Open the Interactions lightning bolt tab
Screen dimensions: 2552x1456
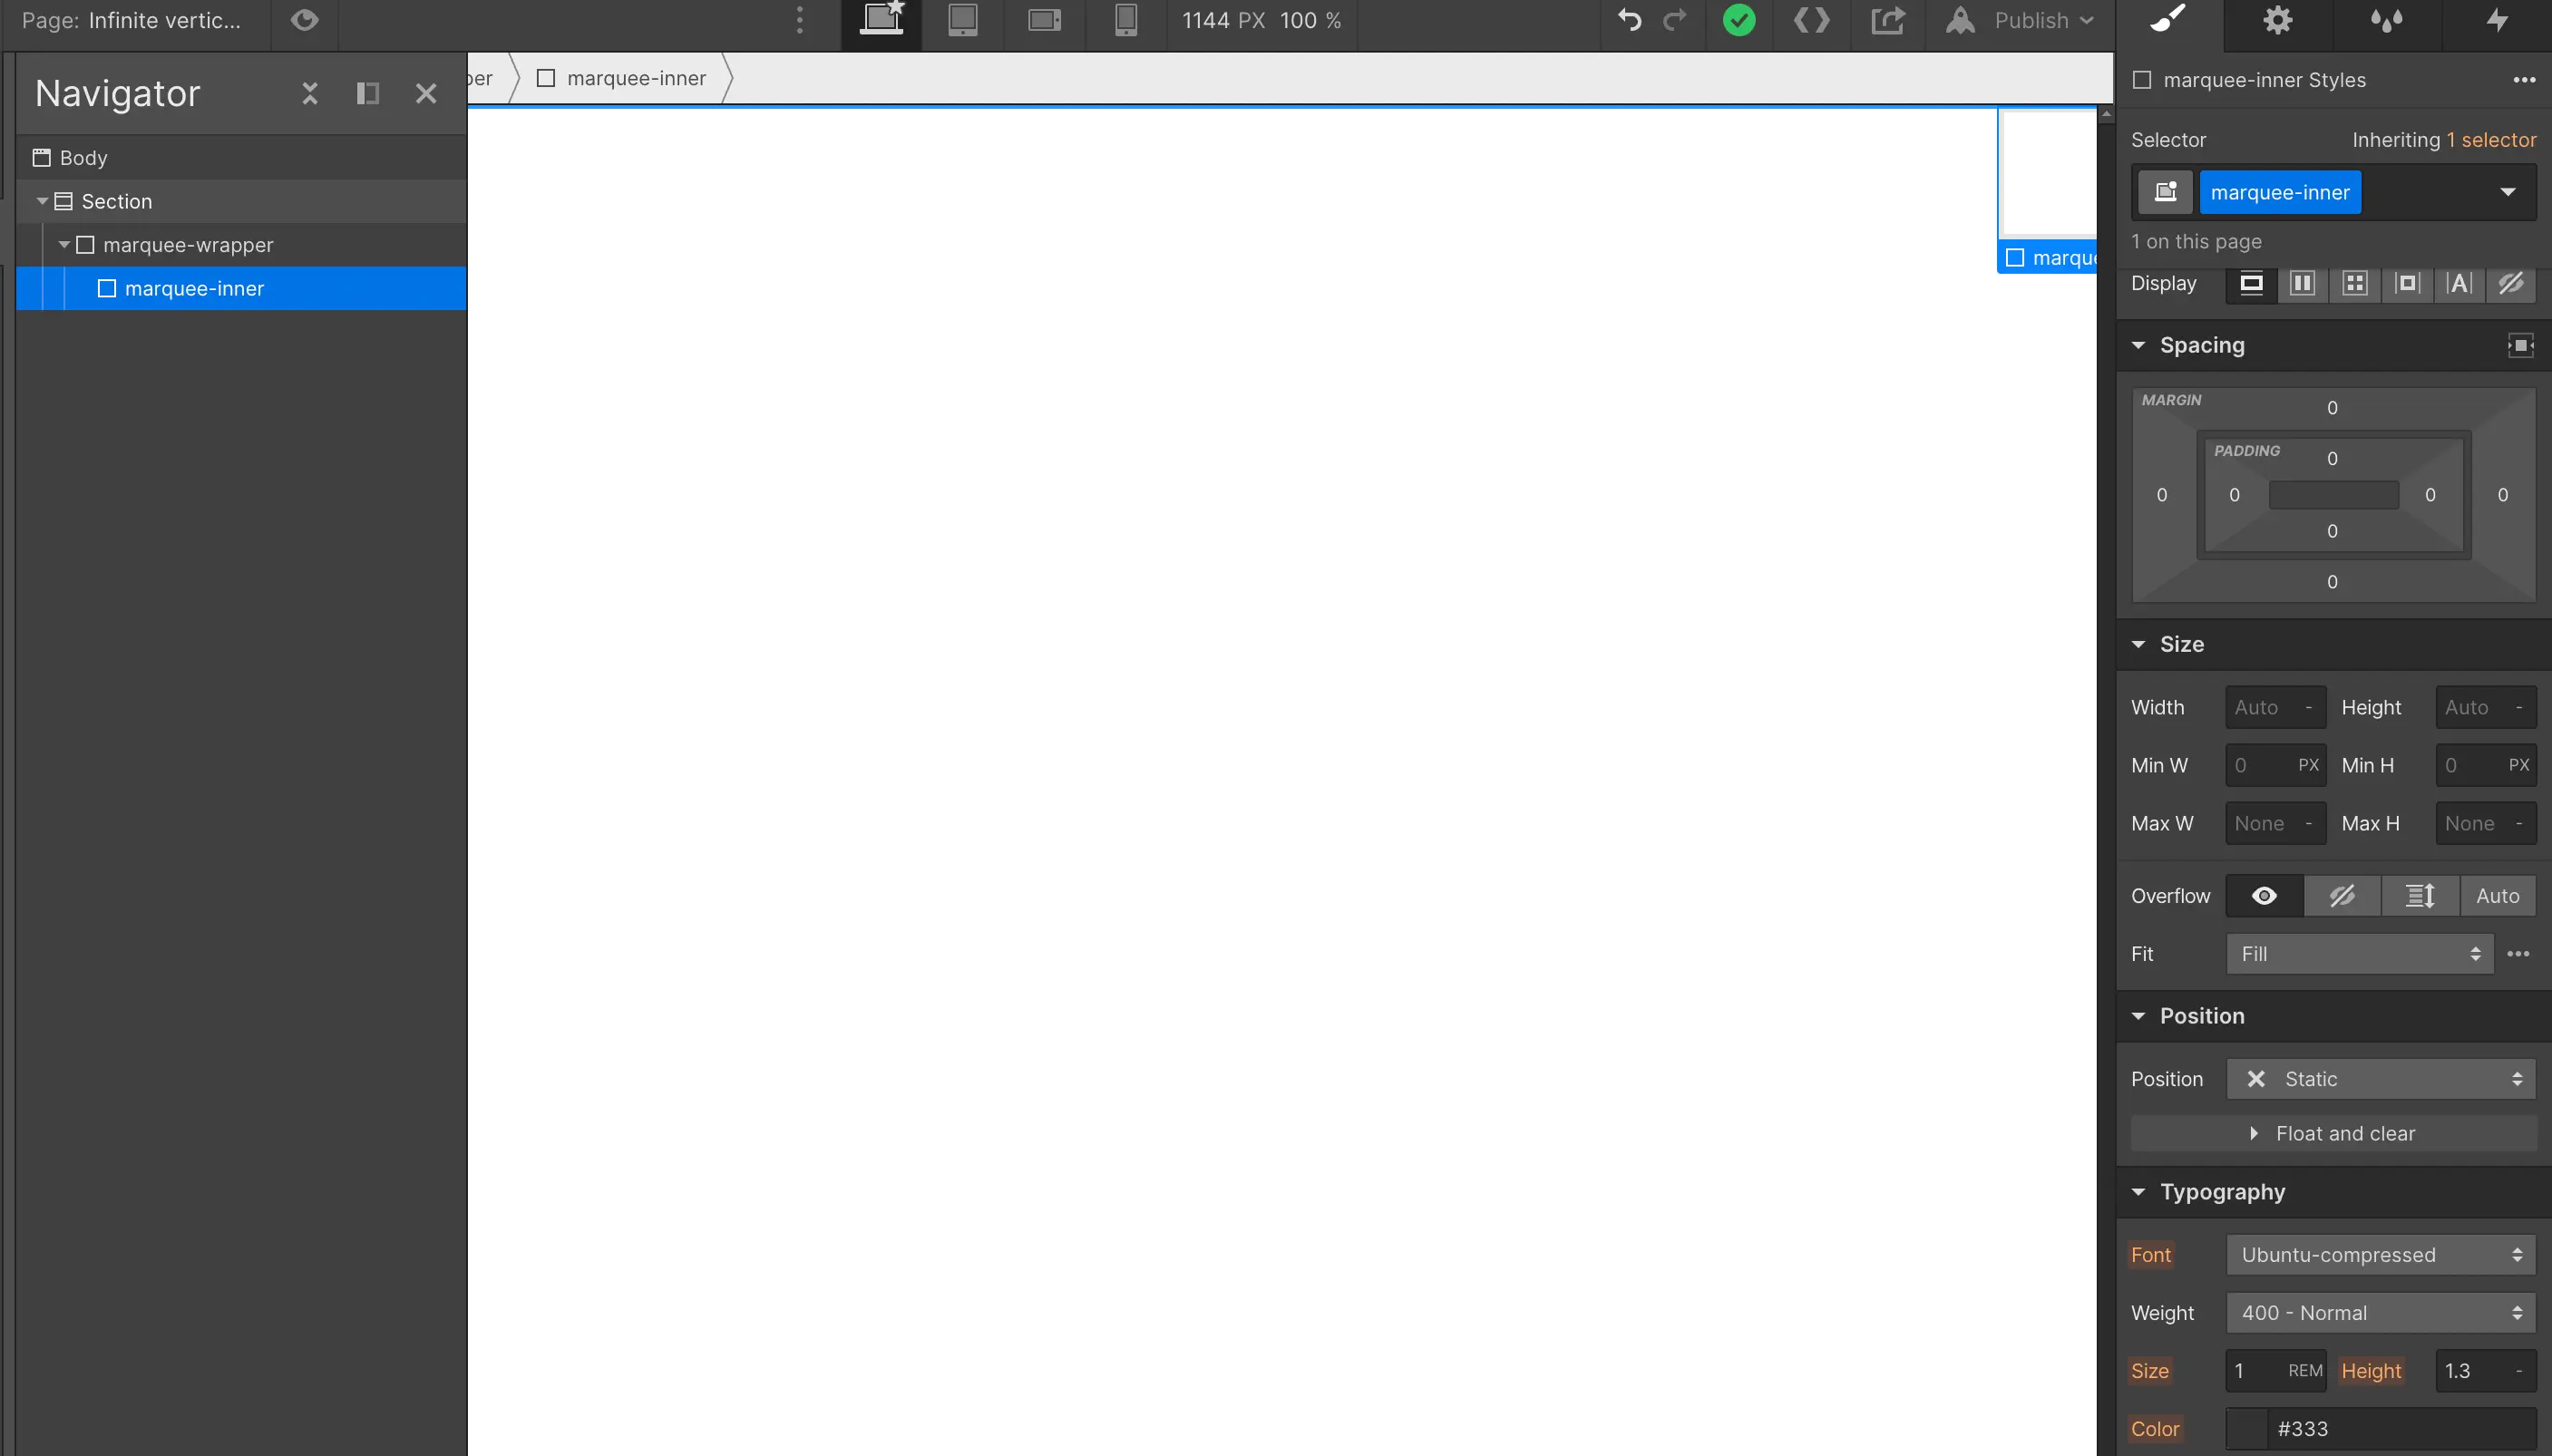pos(2497,20)
